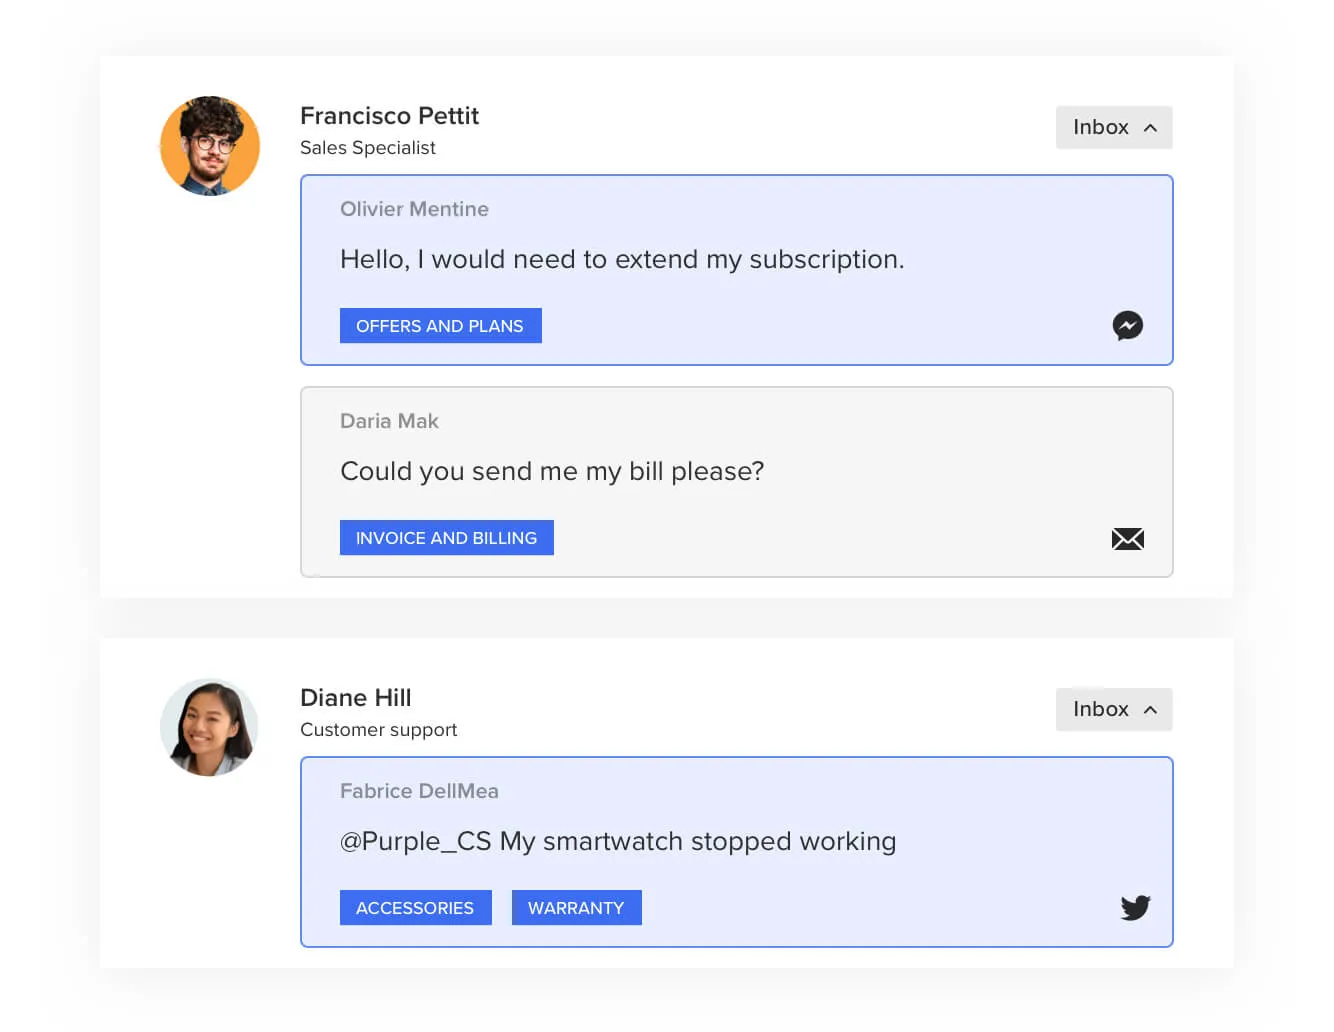
Task: Click the sender name Fabrice DellMea
Action: tap(419, 791)
